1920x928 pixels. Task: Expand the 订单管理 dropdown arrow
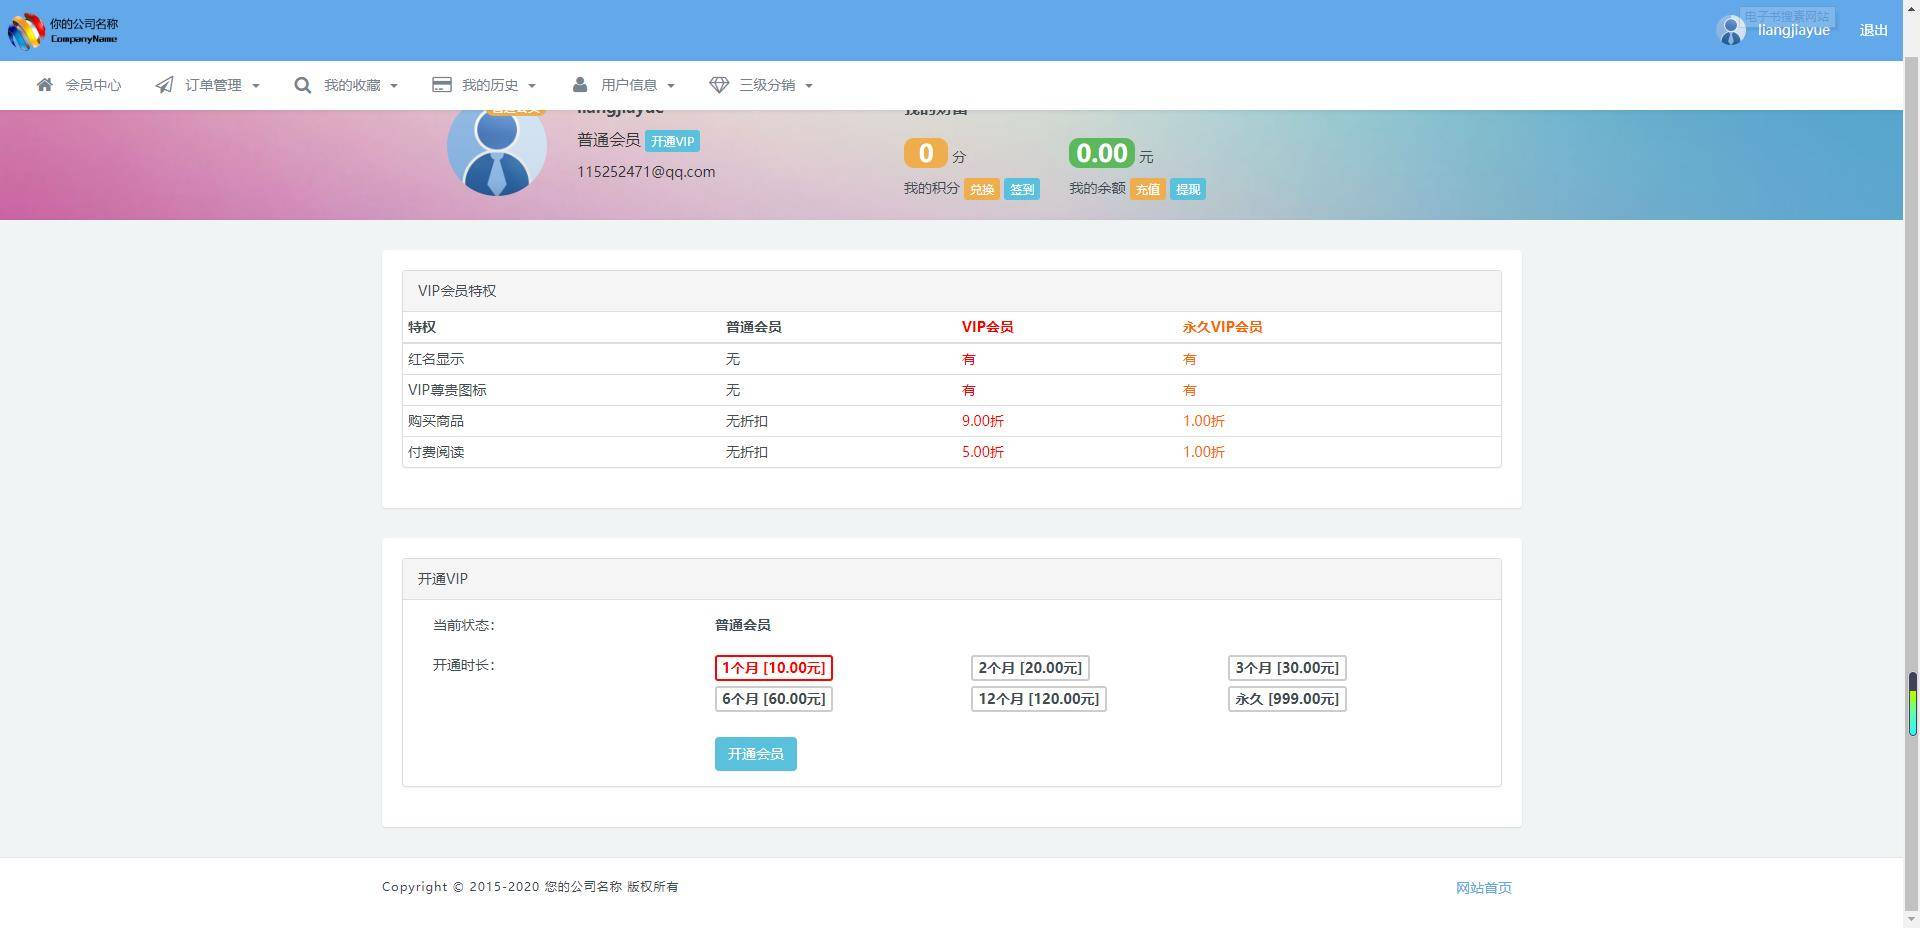(x=256, y=86)
